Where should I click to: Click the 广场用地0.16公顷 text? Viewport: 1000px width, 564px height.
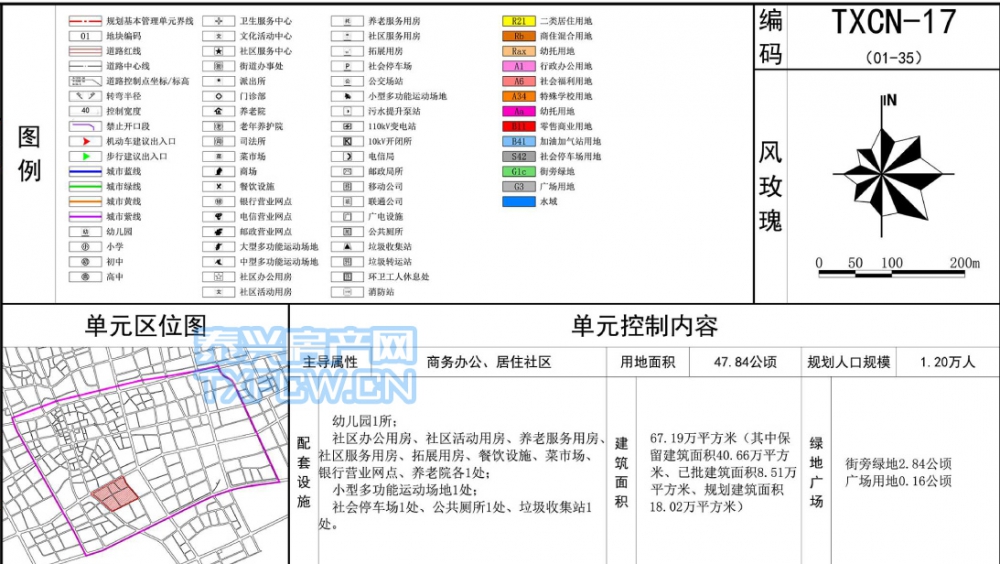coord(898,481)
